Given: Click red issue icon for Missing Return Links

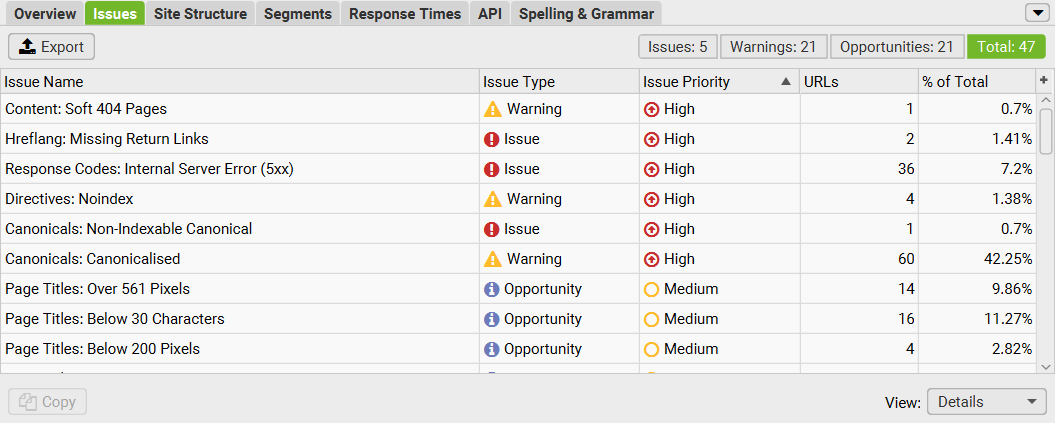Looking at the screenshot, I should (x=491, y=139).
